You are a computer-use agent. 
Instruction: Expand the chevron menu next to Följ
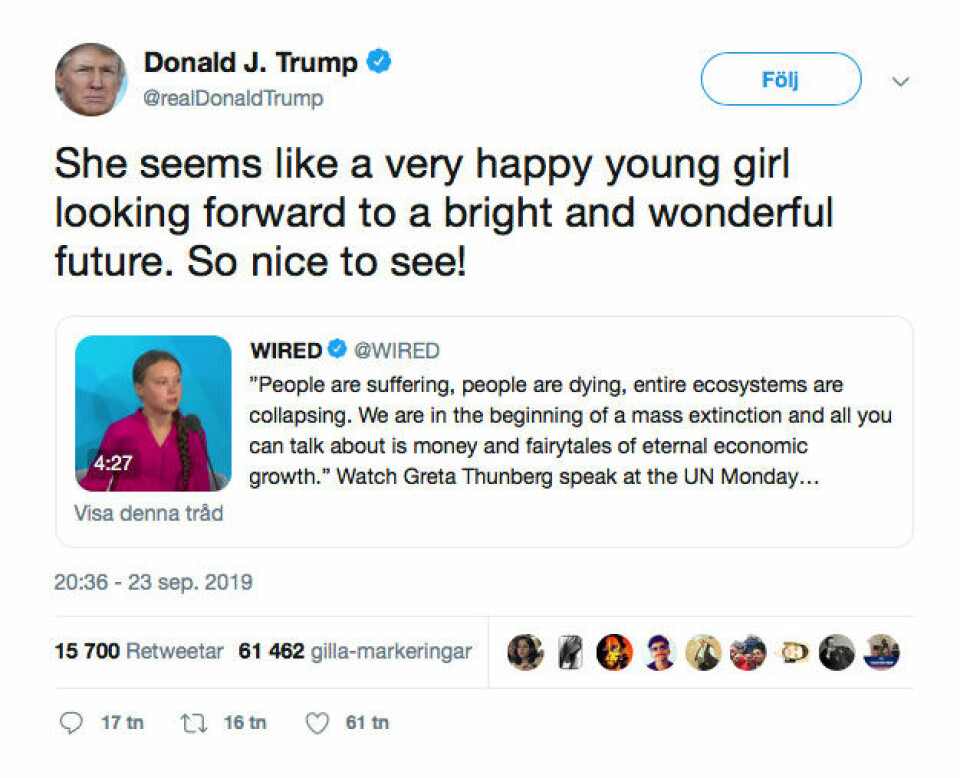900,81
